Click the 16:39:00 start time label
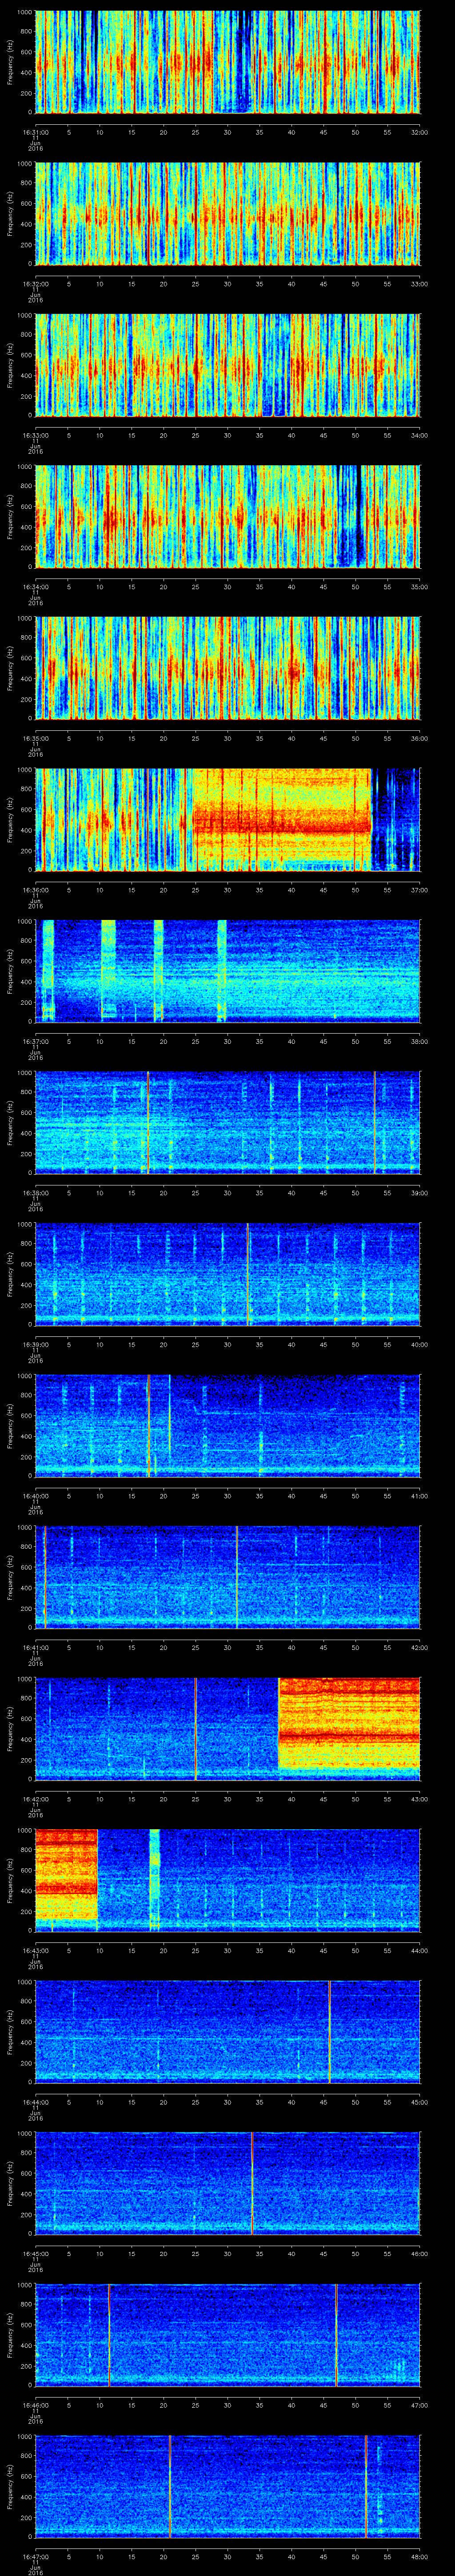This screenshot has width=455, height=2576. tap(36, 1344)
